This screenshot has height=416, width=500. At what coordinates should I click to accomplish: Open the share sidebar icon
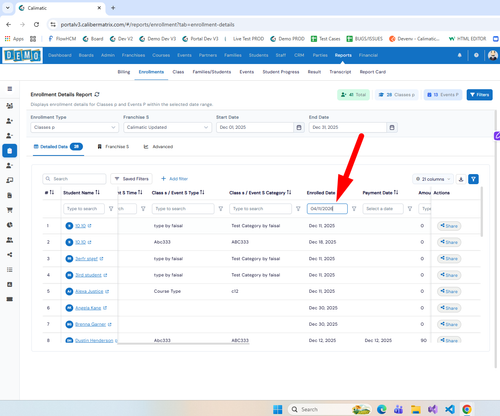click(x=10, y=255)
